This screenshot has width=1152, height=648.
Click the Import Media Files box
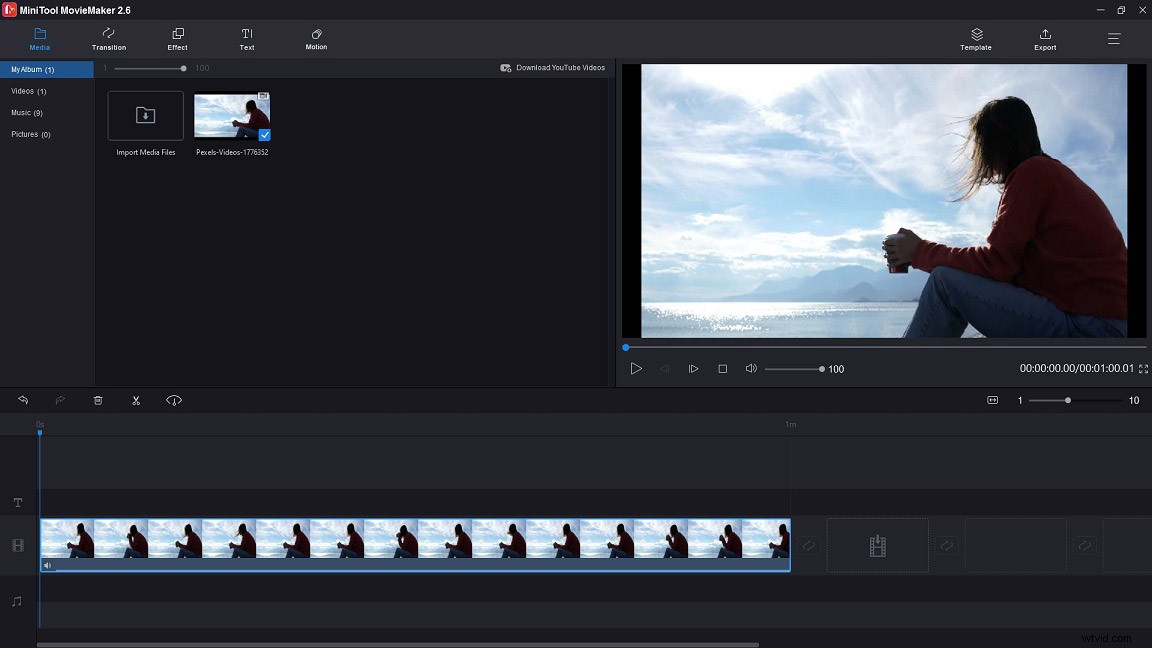(x=145, y=115)
